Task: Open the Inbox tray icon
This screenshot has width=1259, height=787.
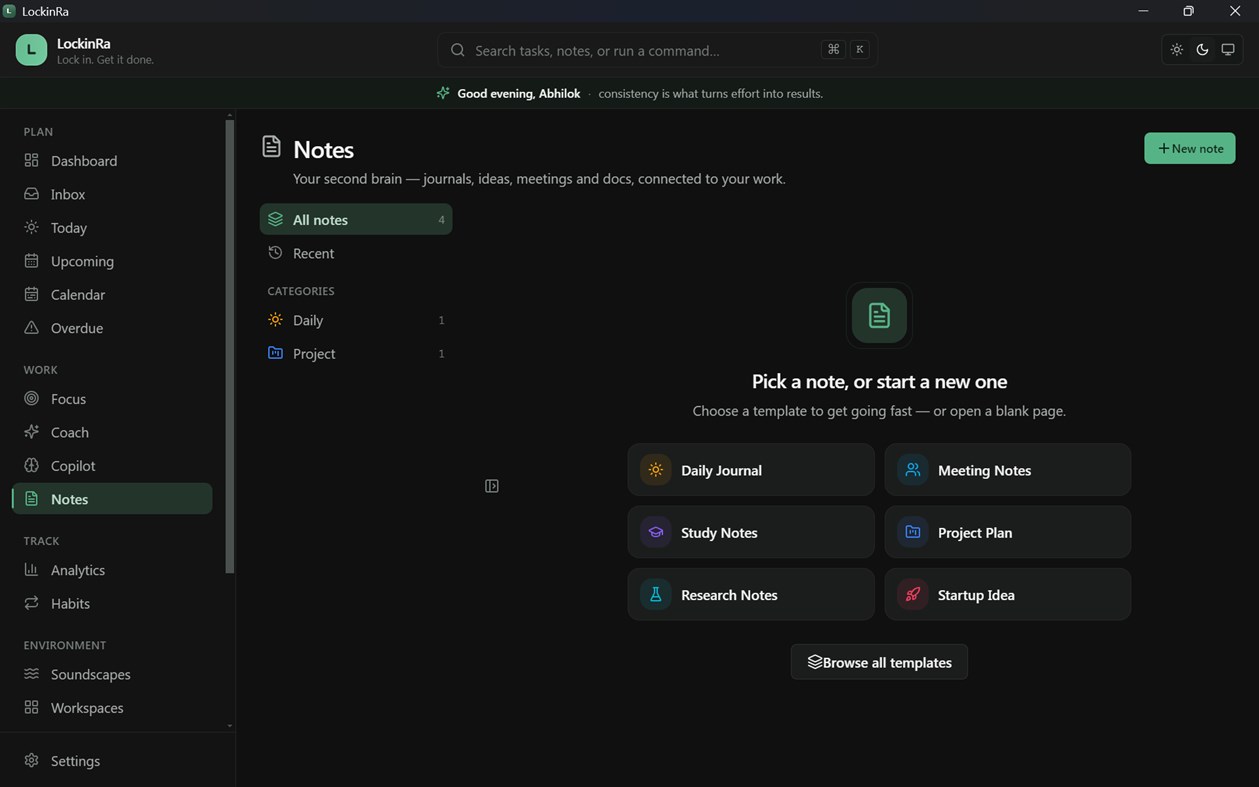Action: (x=32, y=194)
